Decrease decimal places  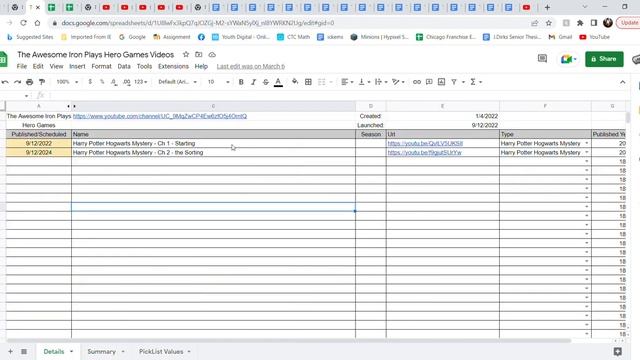pos(114,82)
